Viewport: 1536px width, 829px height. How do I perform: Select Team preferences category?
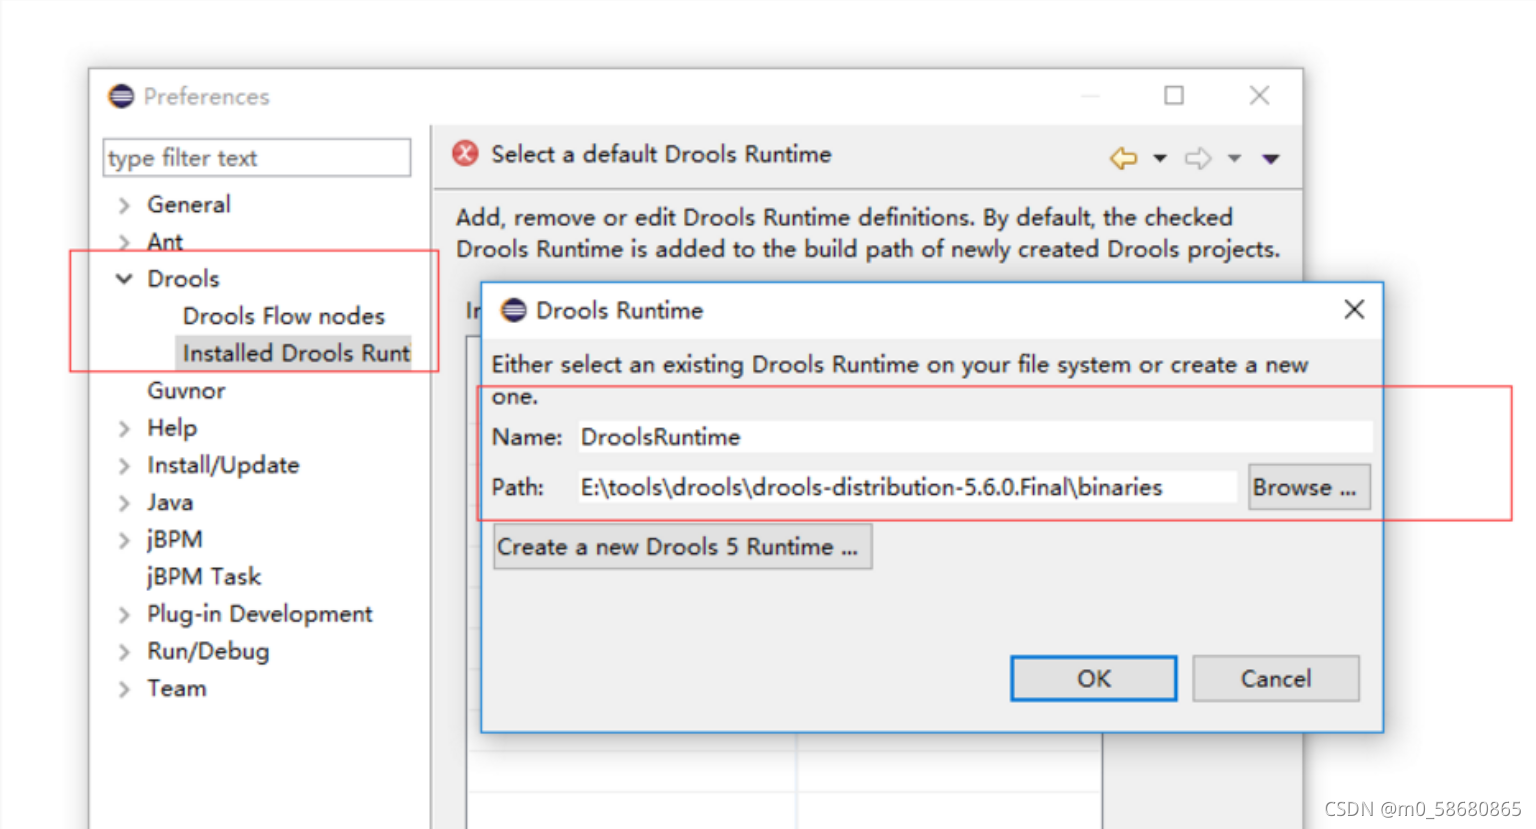[177, 688]
